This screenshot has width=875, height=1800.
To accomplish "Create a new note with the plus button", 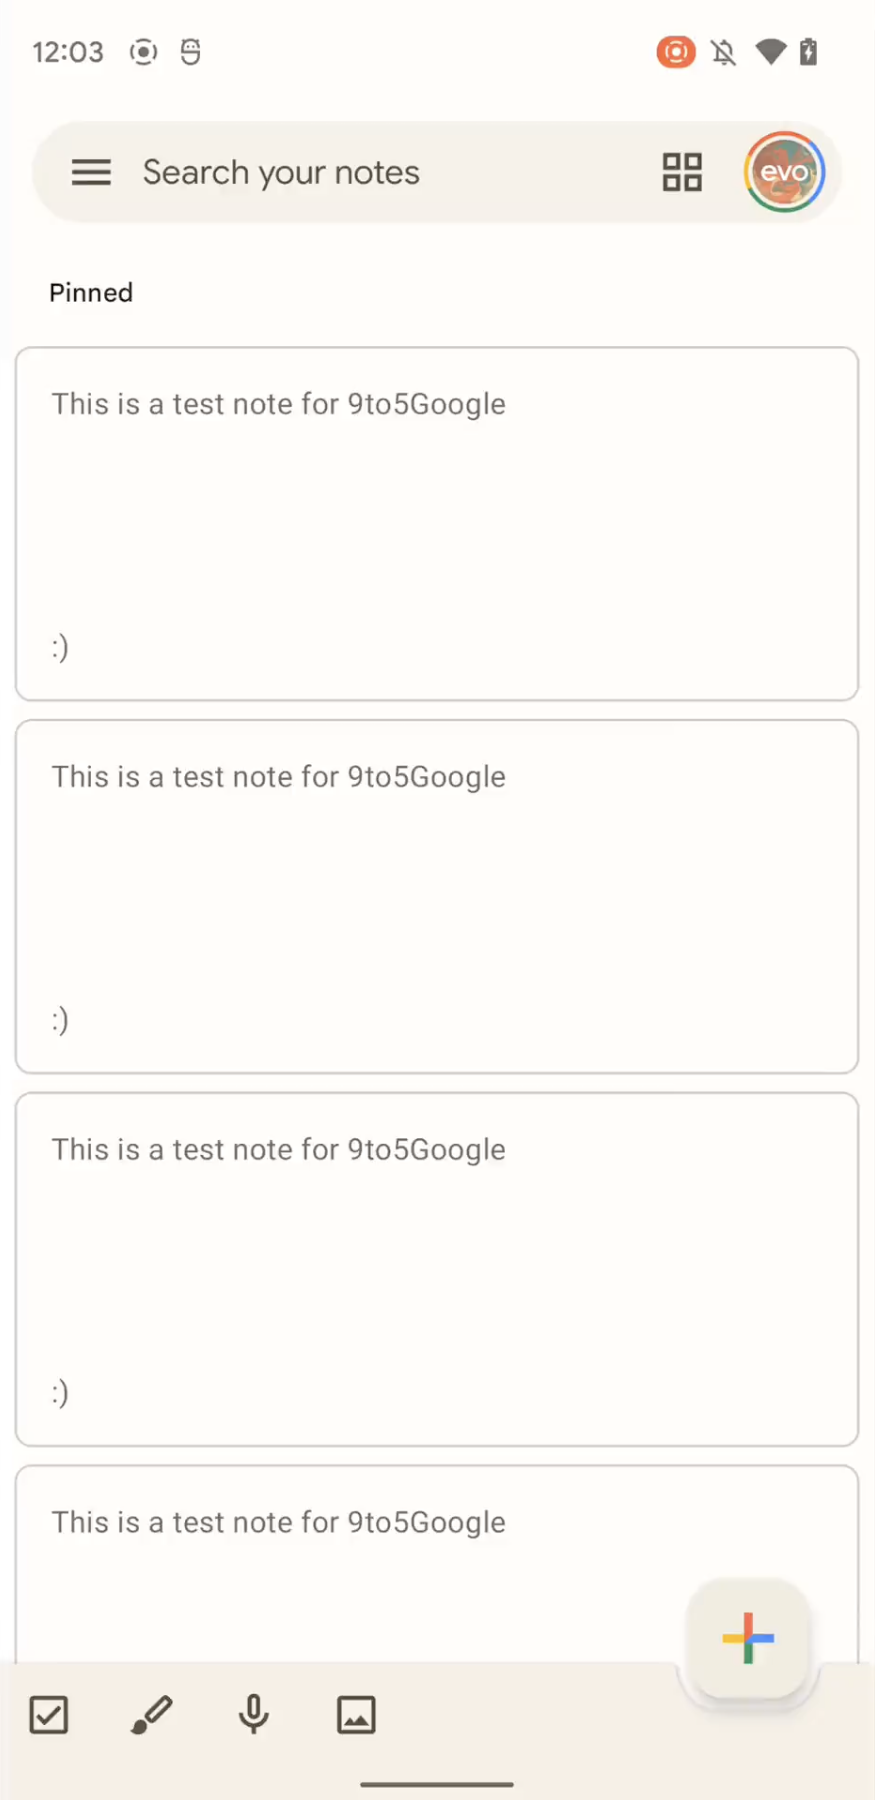I will [x=747, y=1638].
